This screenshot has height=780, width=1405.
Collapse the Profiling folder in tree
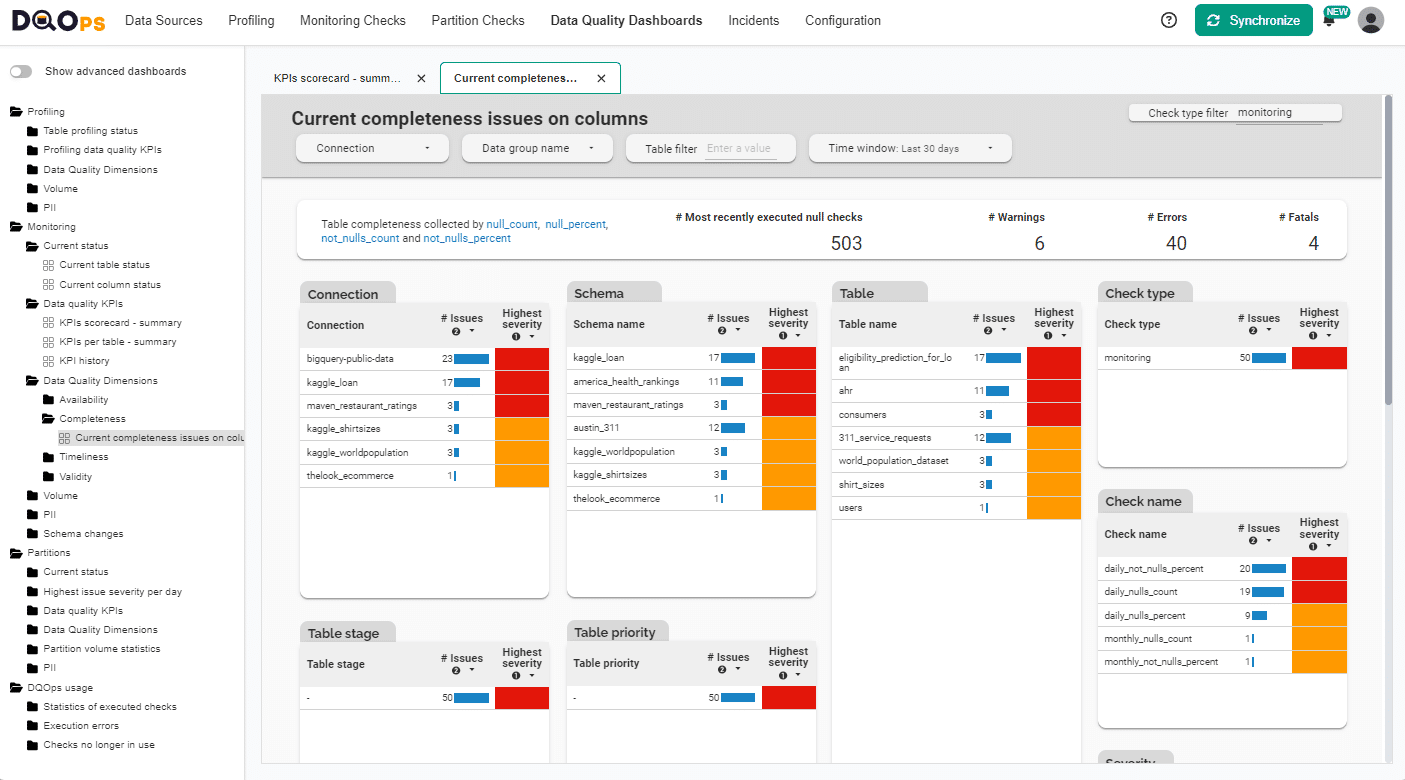16,112
